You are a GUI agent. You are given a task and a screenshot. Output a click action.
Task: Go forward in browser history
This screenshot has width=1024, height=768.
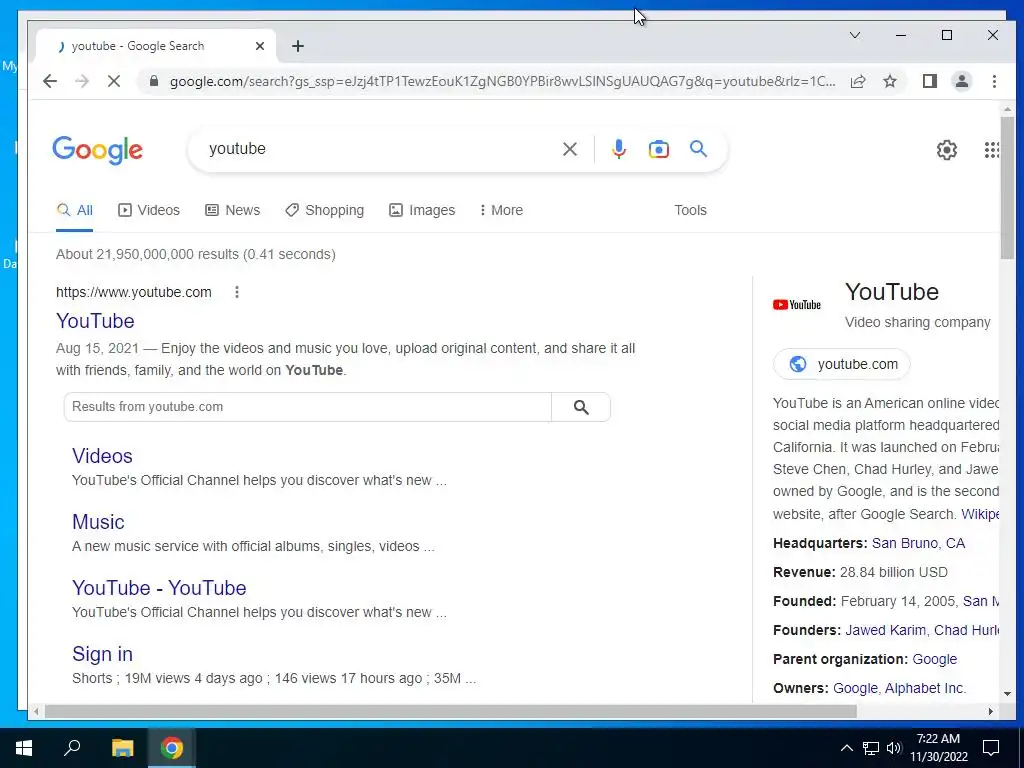pos(82,81)
